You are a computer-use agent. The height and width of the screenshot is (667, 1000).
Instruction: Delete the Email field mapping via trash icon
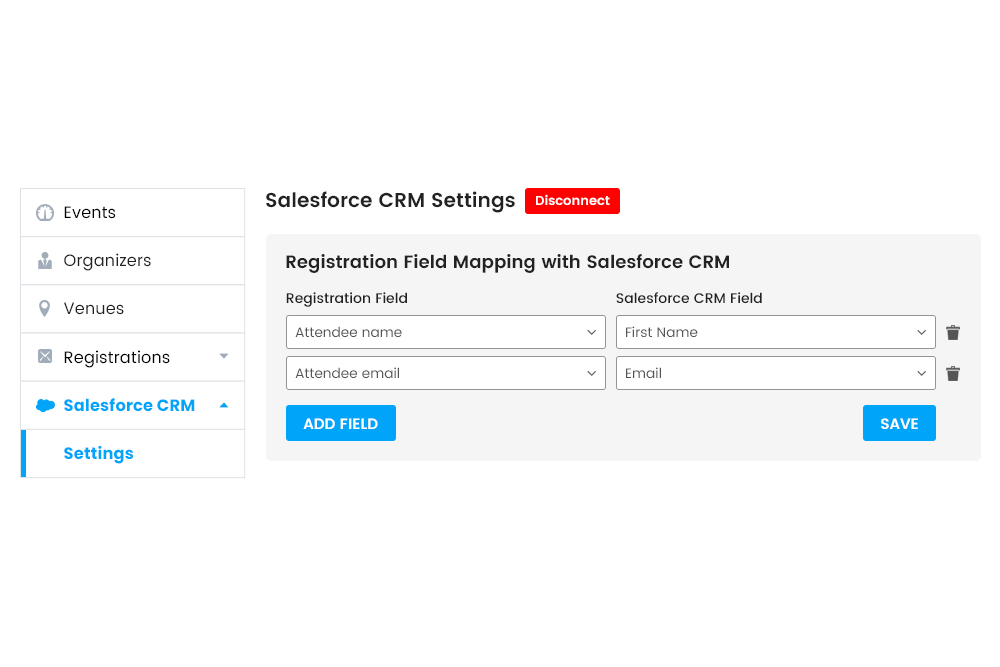coord(952,373)
